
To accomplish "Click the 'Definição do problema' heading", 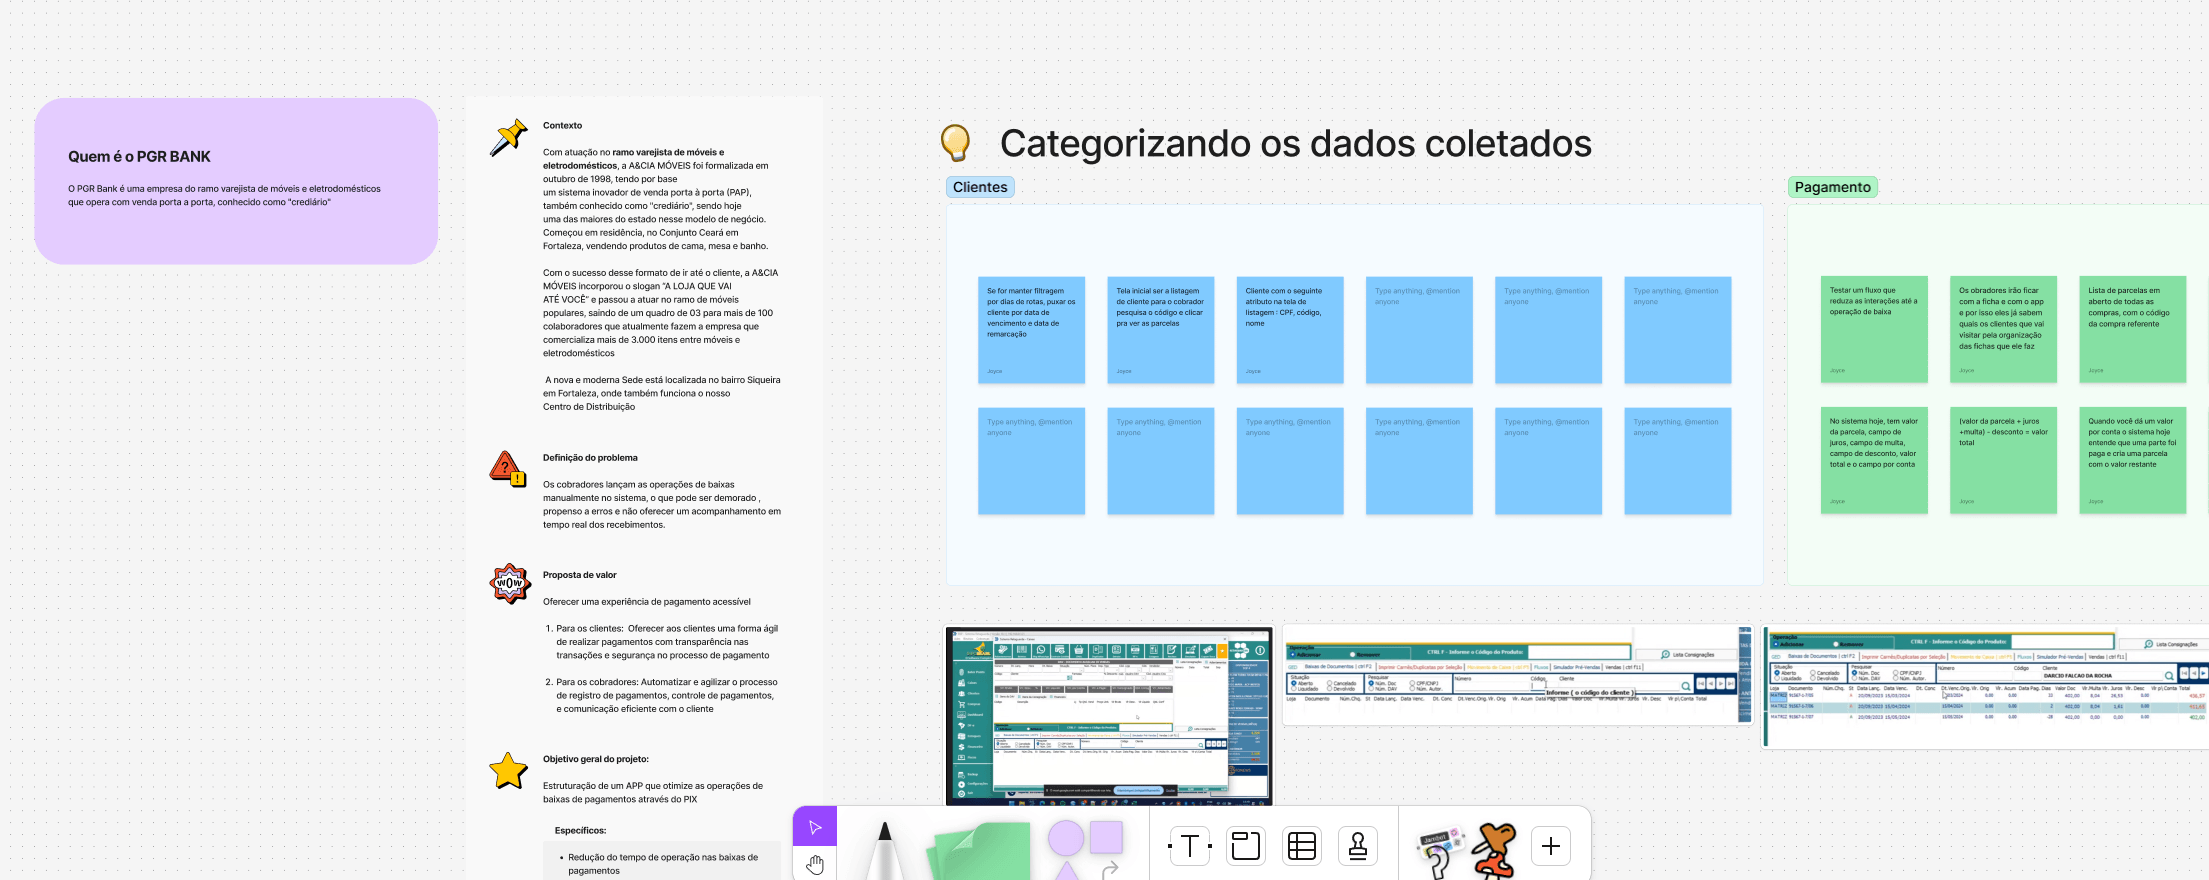I will coord(590,458).
